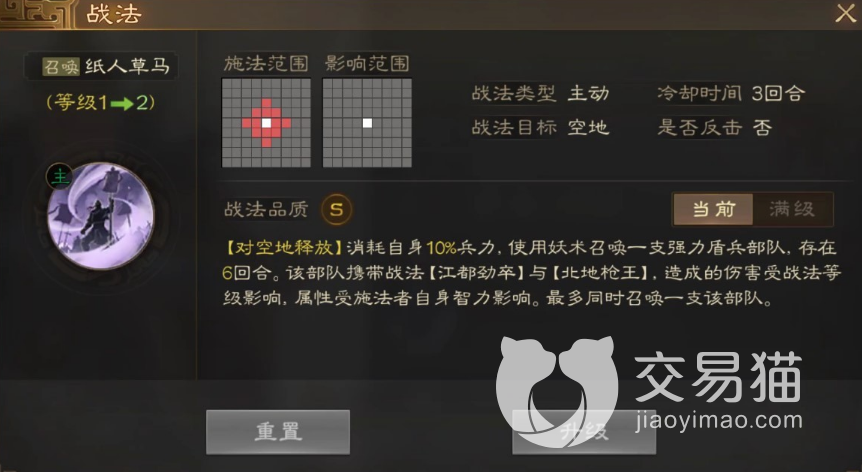The image size is (862, 472).
Task: Click the purple 纸人草马 skill portrait
Action: [100, 216]
